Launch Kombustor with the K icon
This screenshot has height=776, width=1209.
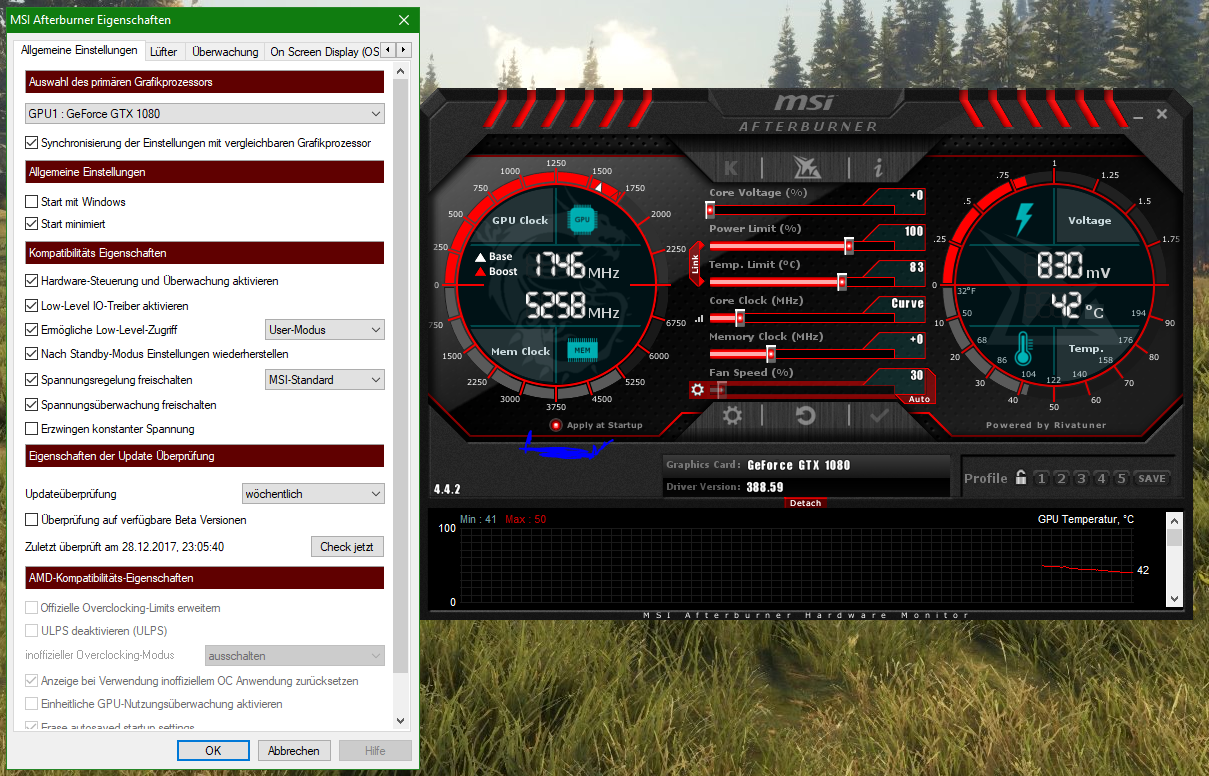pyautogui.click(x=731, y=167)
